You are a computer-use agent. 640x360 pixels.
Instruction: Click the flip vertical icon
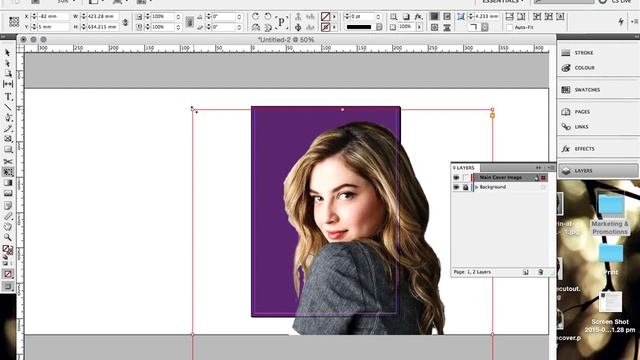click(268, 27)
